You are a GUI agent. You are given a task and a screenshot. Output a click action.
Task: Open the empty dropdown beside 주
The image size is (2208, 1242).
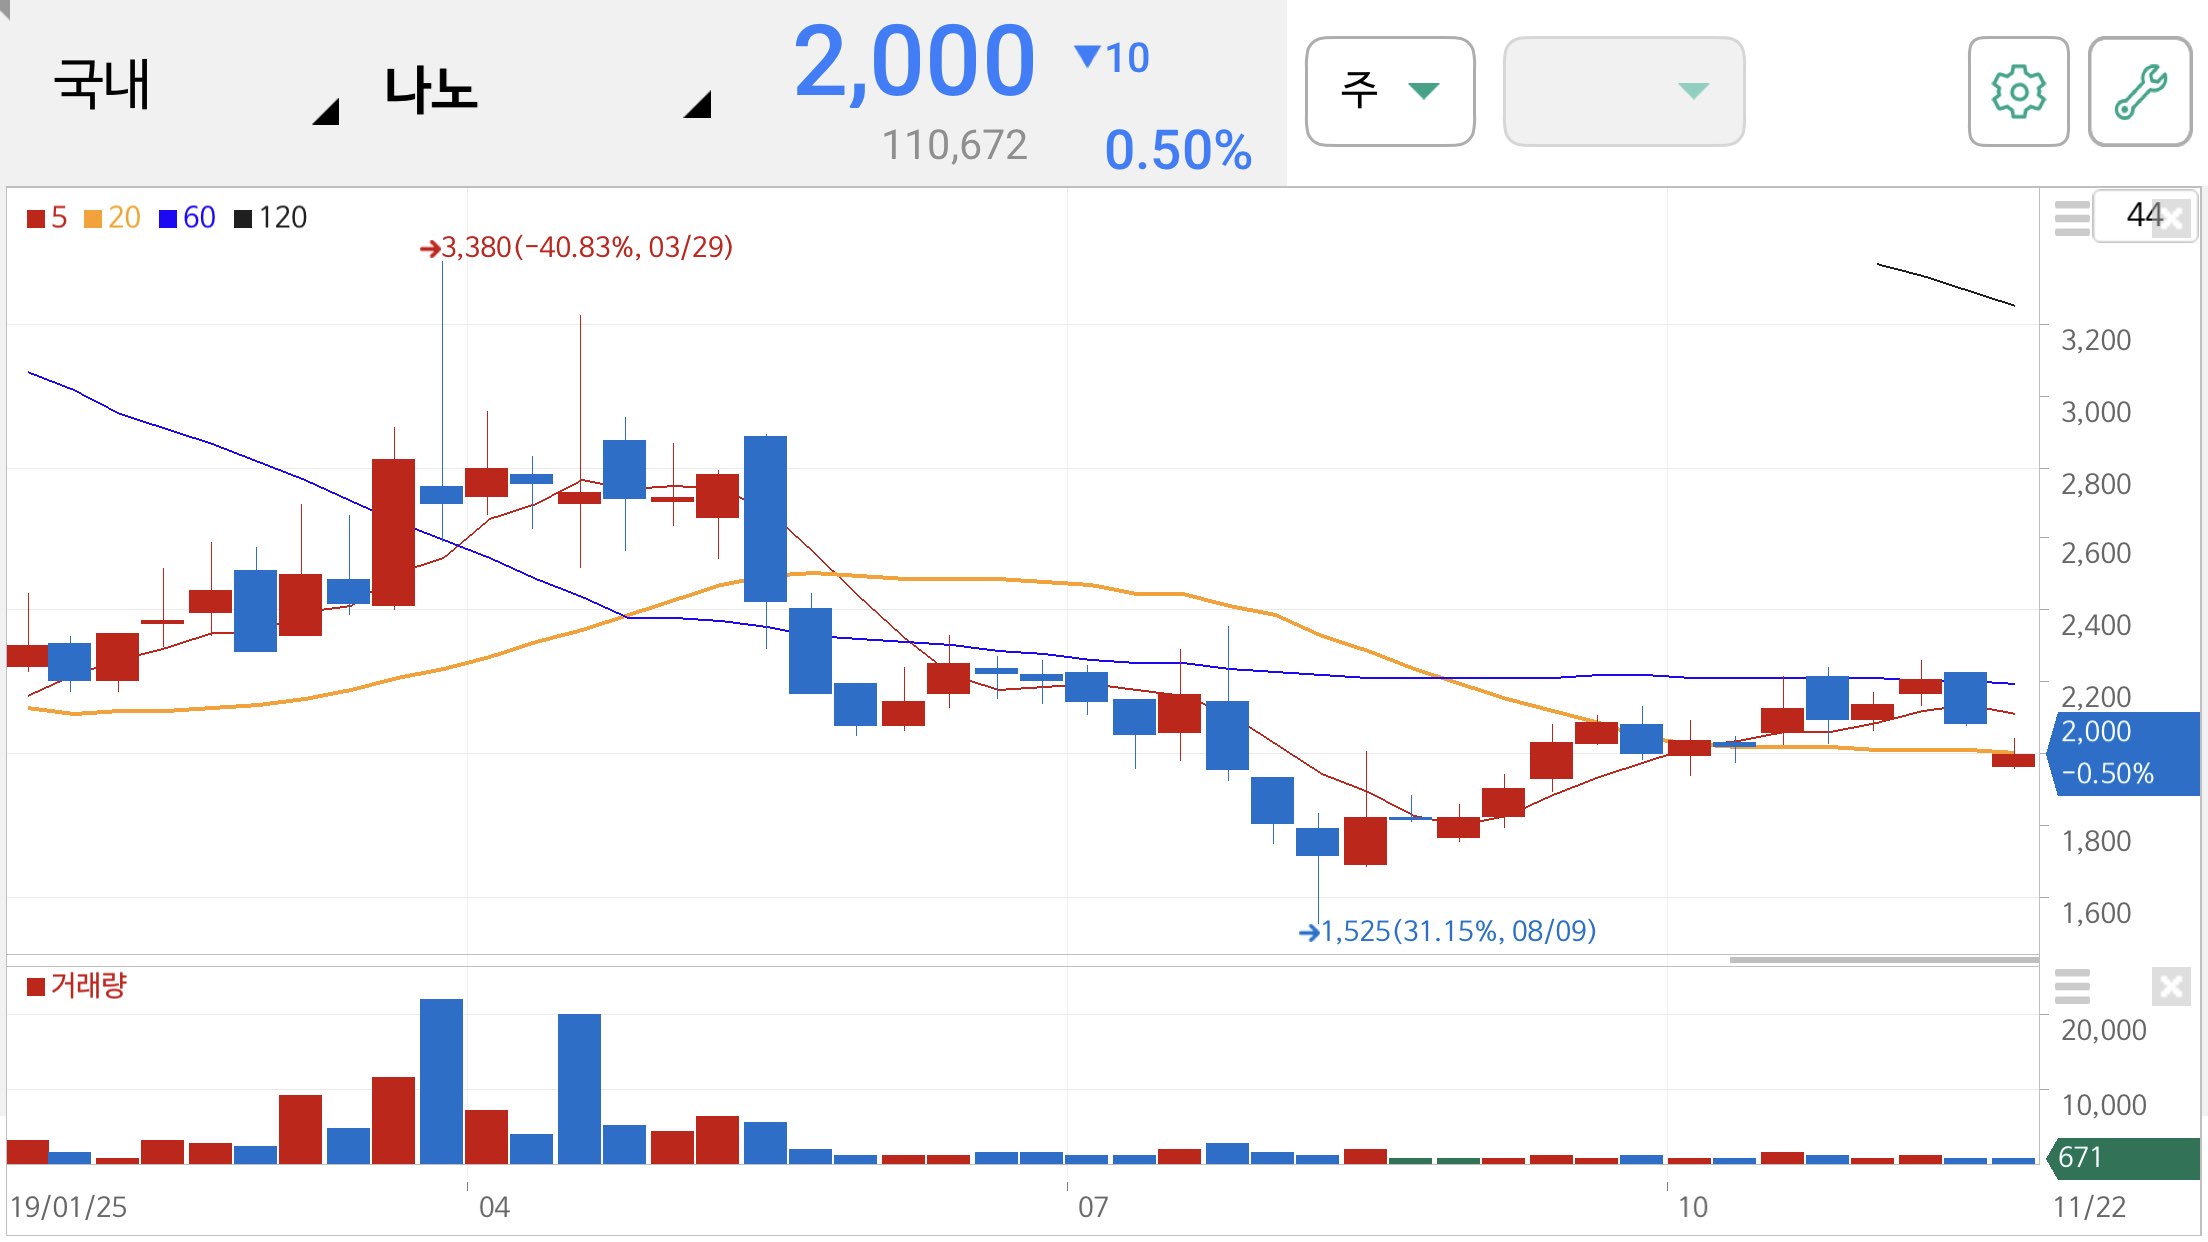[1624, 91]
